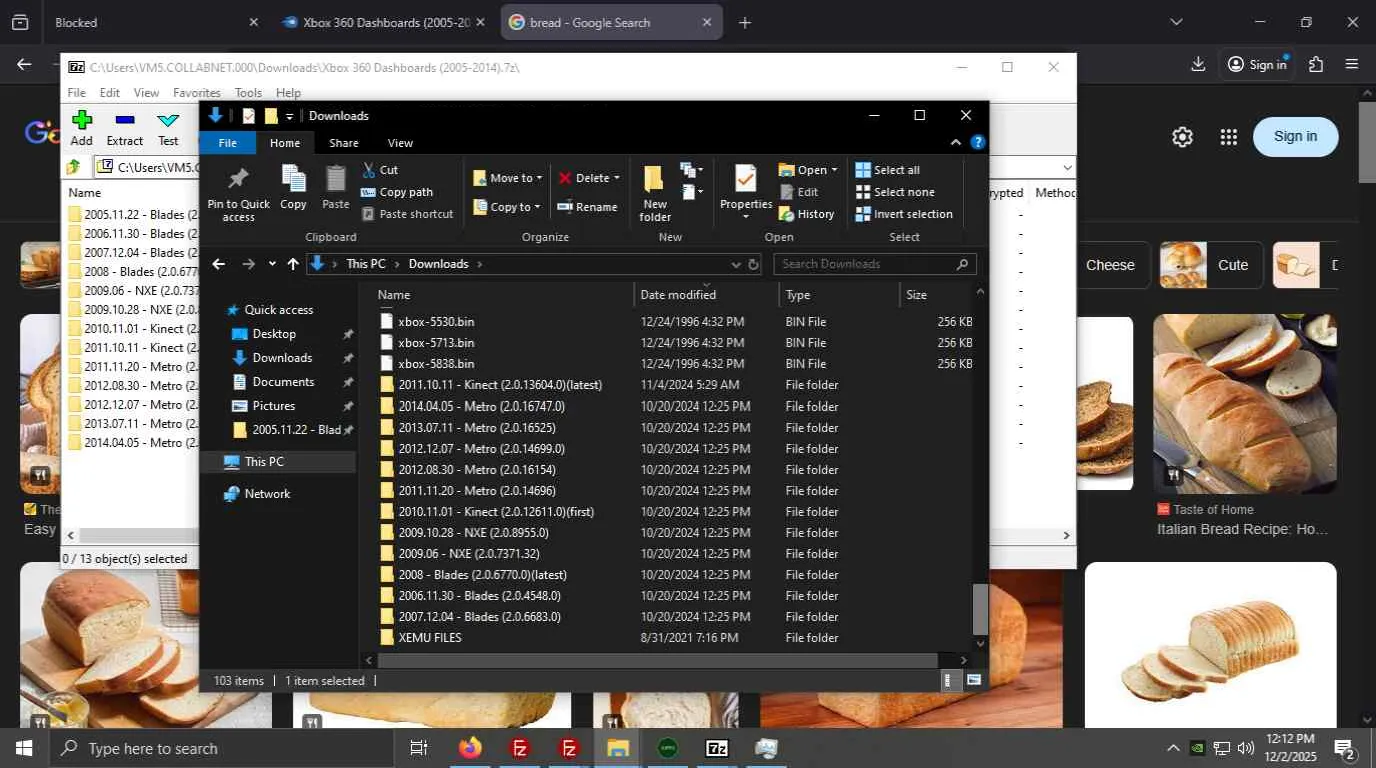The image size is (1376, 768).
Task: Rename the selected item via the ribbon
Action: click(587, 207)
